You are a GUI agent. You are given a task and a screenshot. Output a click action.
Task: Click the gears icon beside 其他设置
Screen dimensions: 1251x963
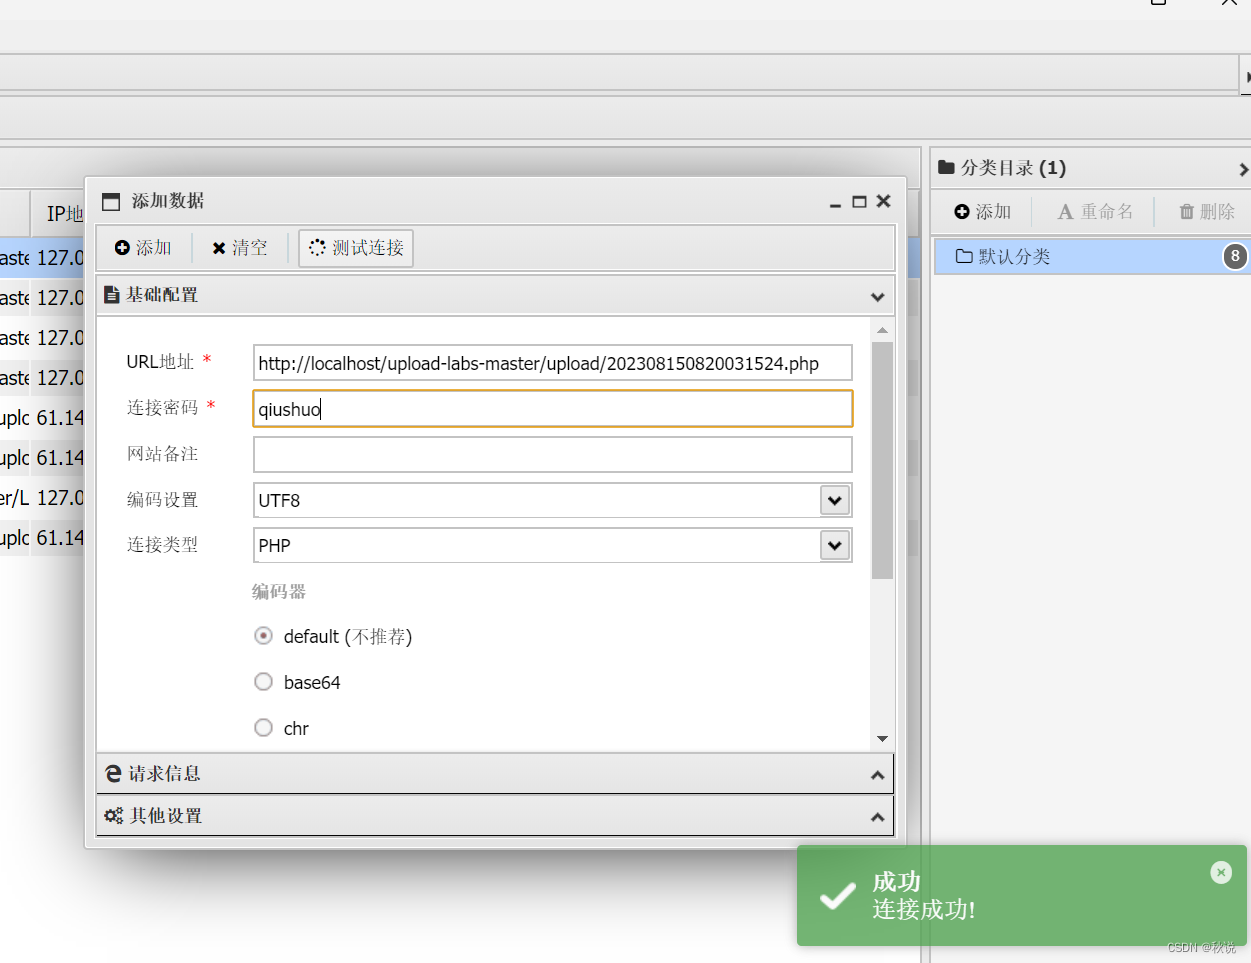pos(113,816)
